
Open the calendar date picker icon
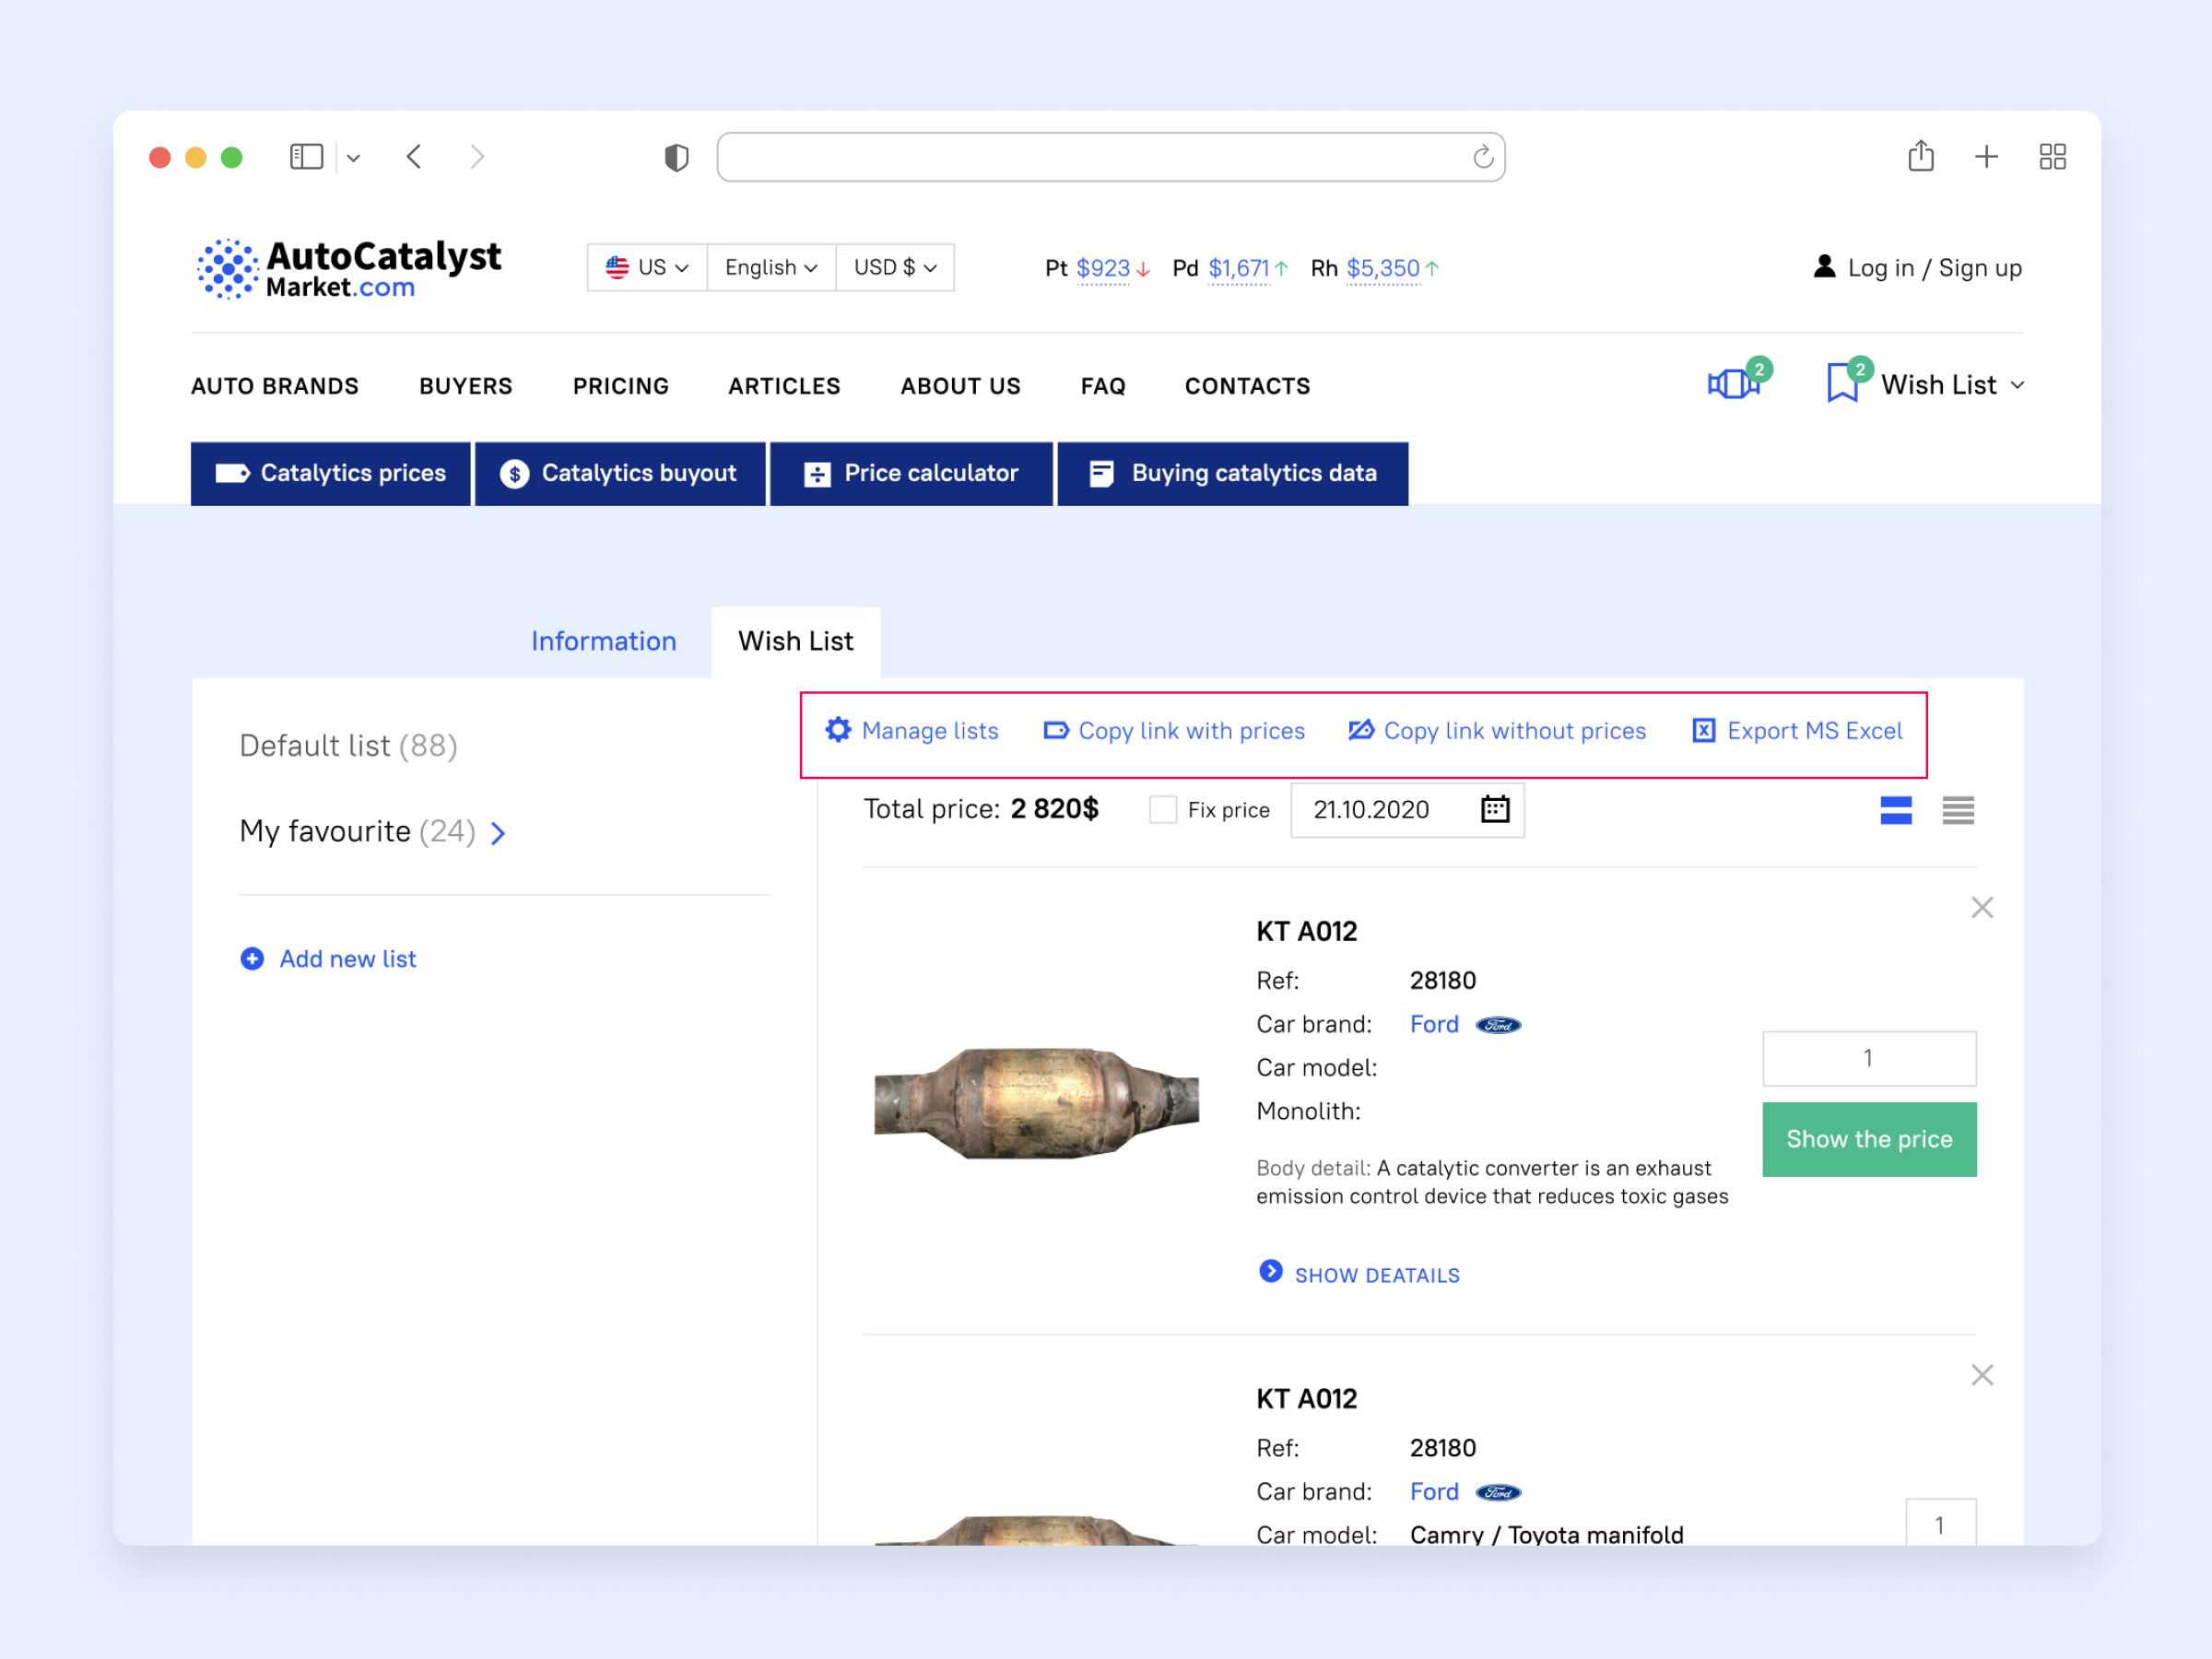(x=1495, y=809)
